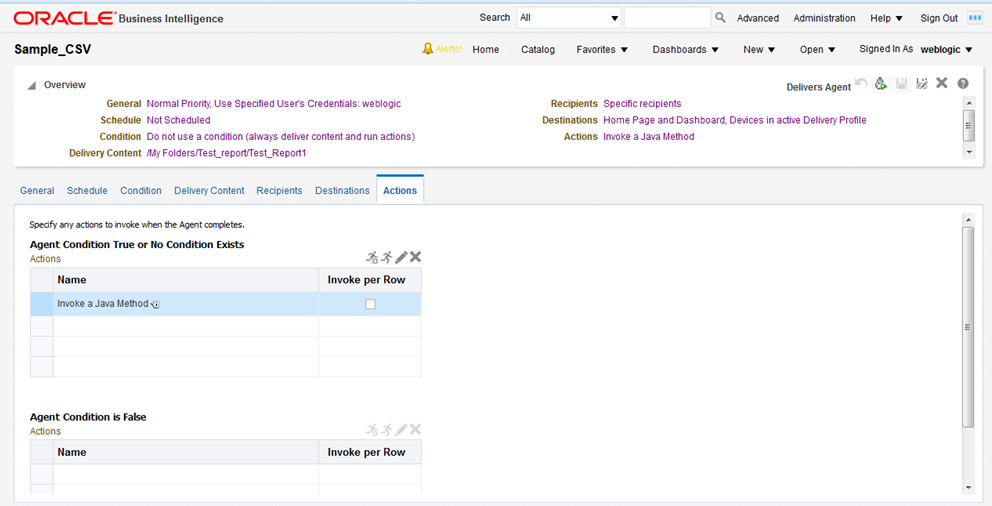The width and height of the screenshot is (992, 506).
Task: Click the Save agent floppy icon
Action: (x=902, y=83)
